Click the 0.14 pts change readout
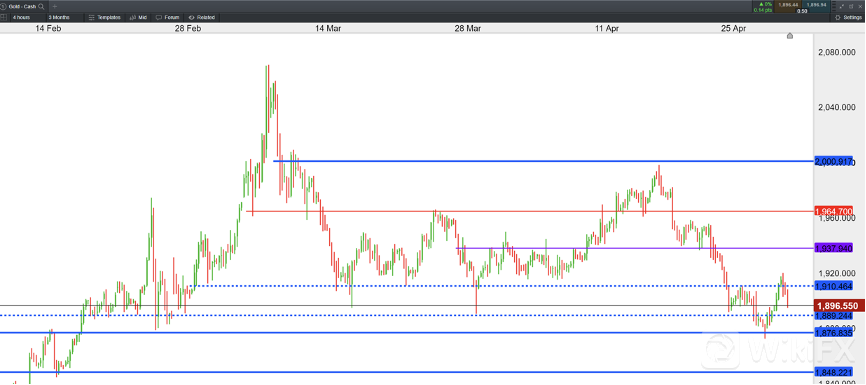 [x=763, y=10]
